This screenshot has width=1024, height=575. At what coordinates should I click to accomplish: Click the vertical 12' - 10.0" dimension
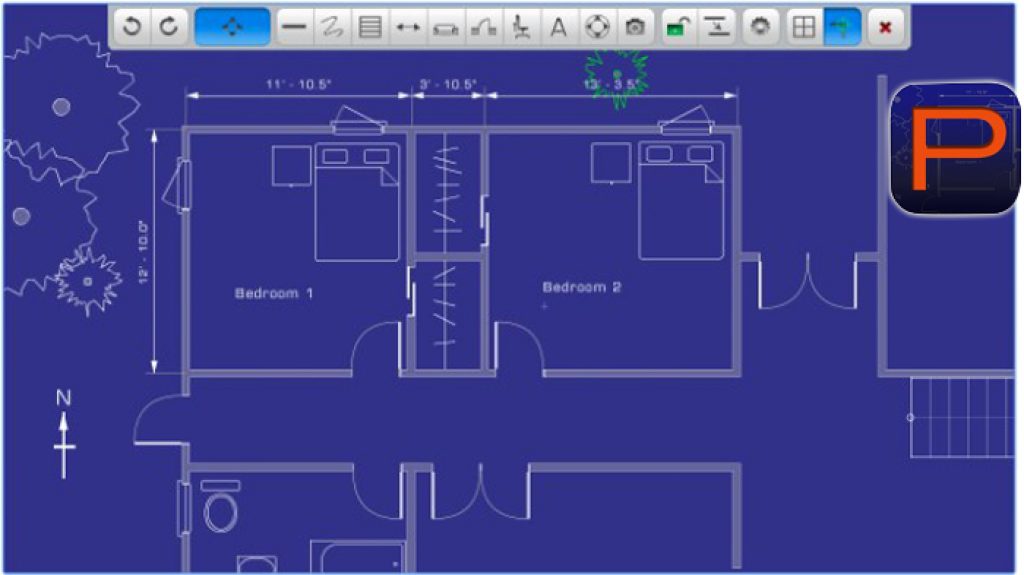coord(144,252)
